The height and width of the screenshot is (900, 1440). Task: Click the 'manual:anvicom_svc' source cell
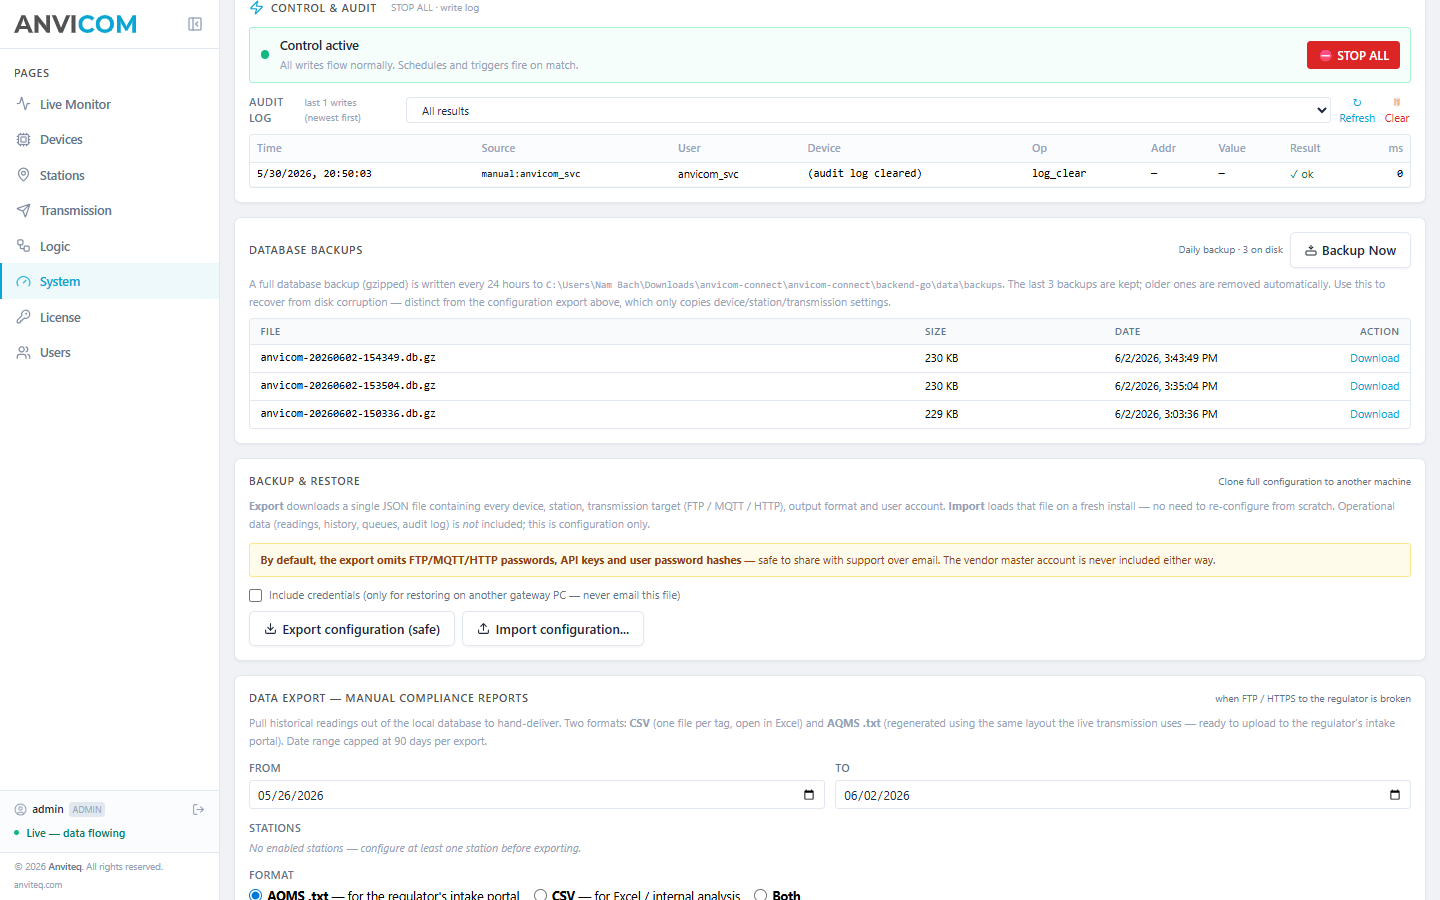(x=531, y=174)
